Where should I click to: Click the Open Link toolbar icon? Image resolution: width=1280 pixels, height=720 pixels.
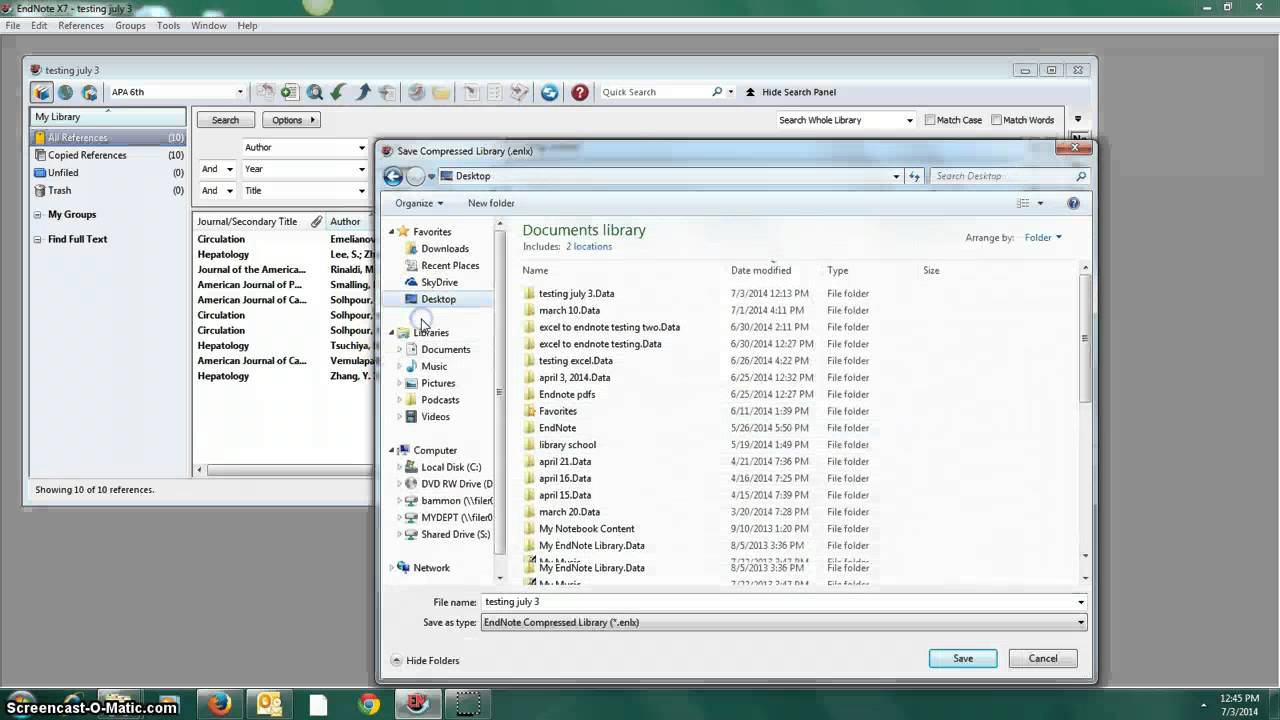(416, 92)
